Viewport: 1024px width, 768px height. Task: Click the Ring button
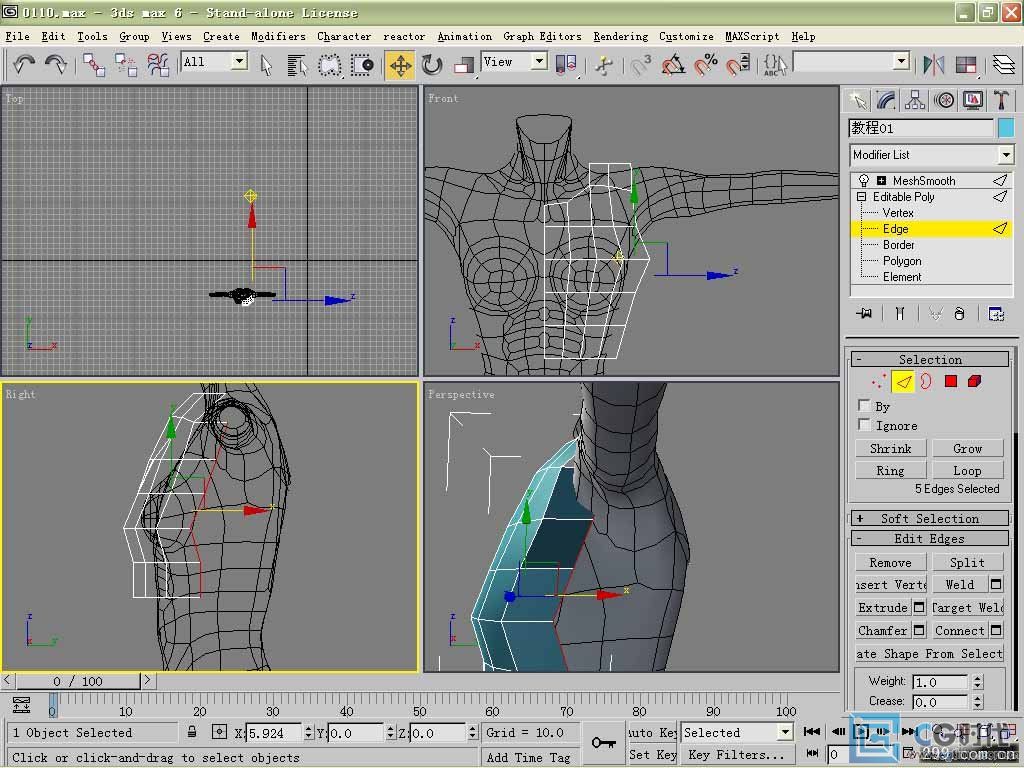coord(890,471)
